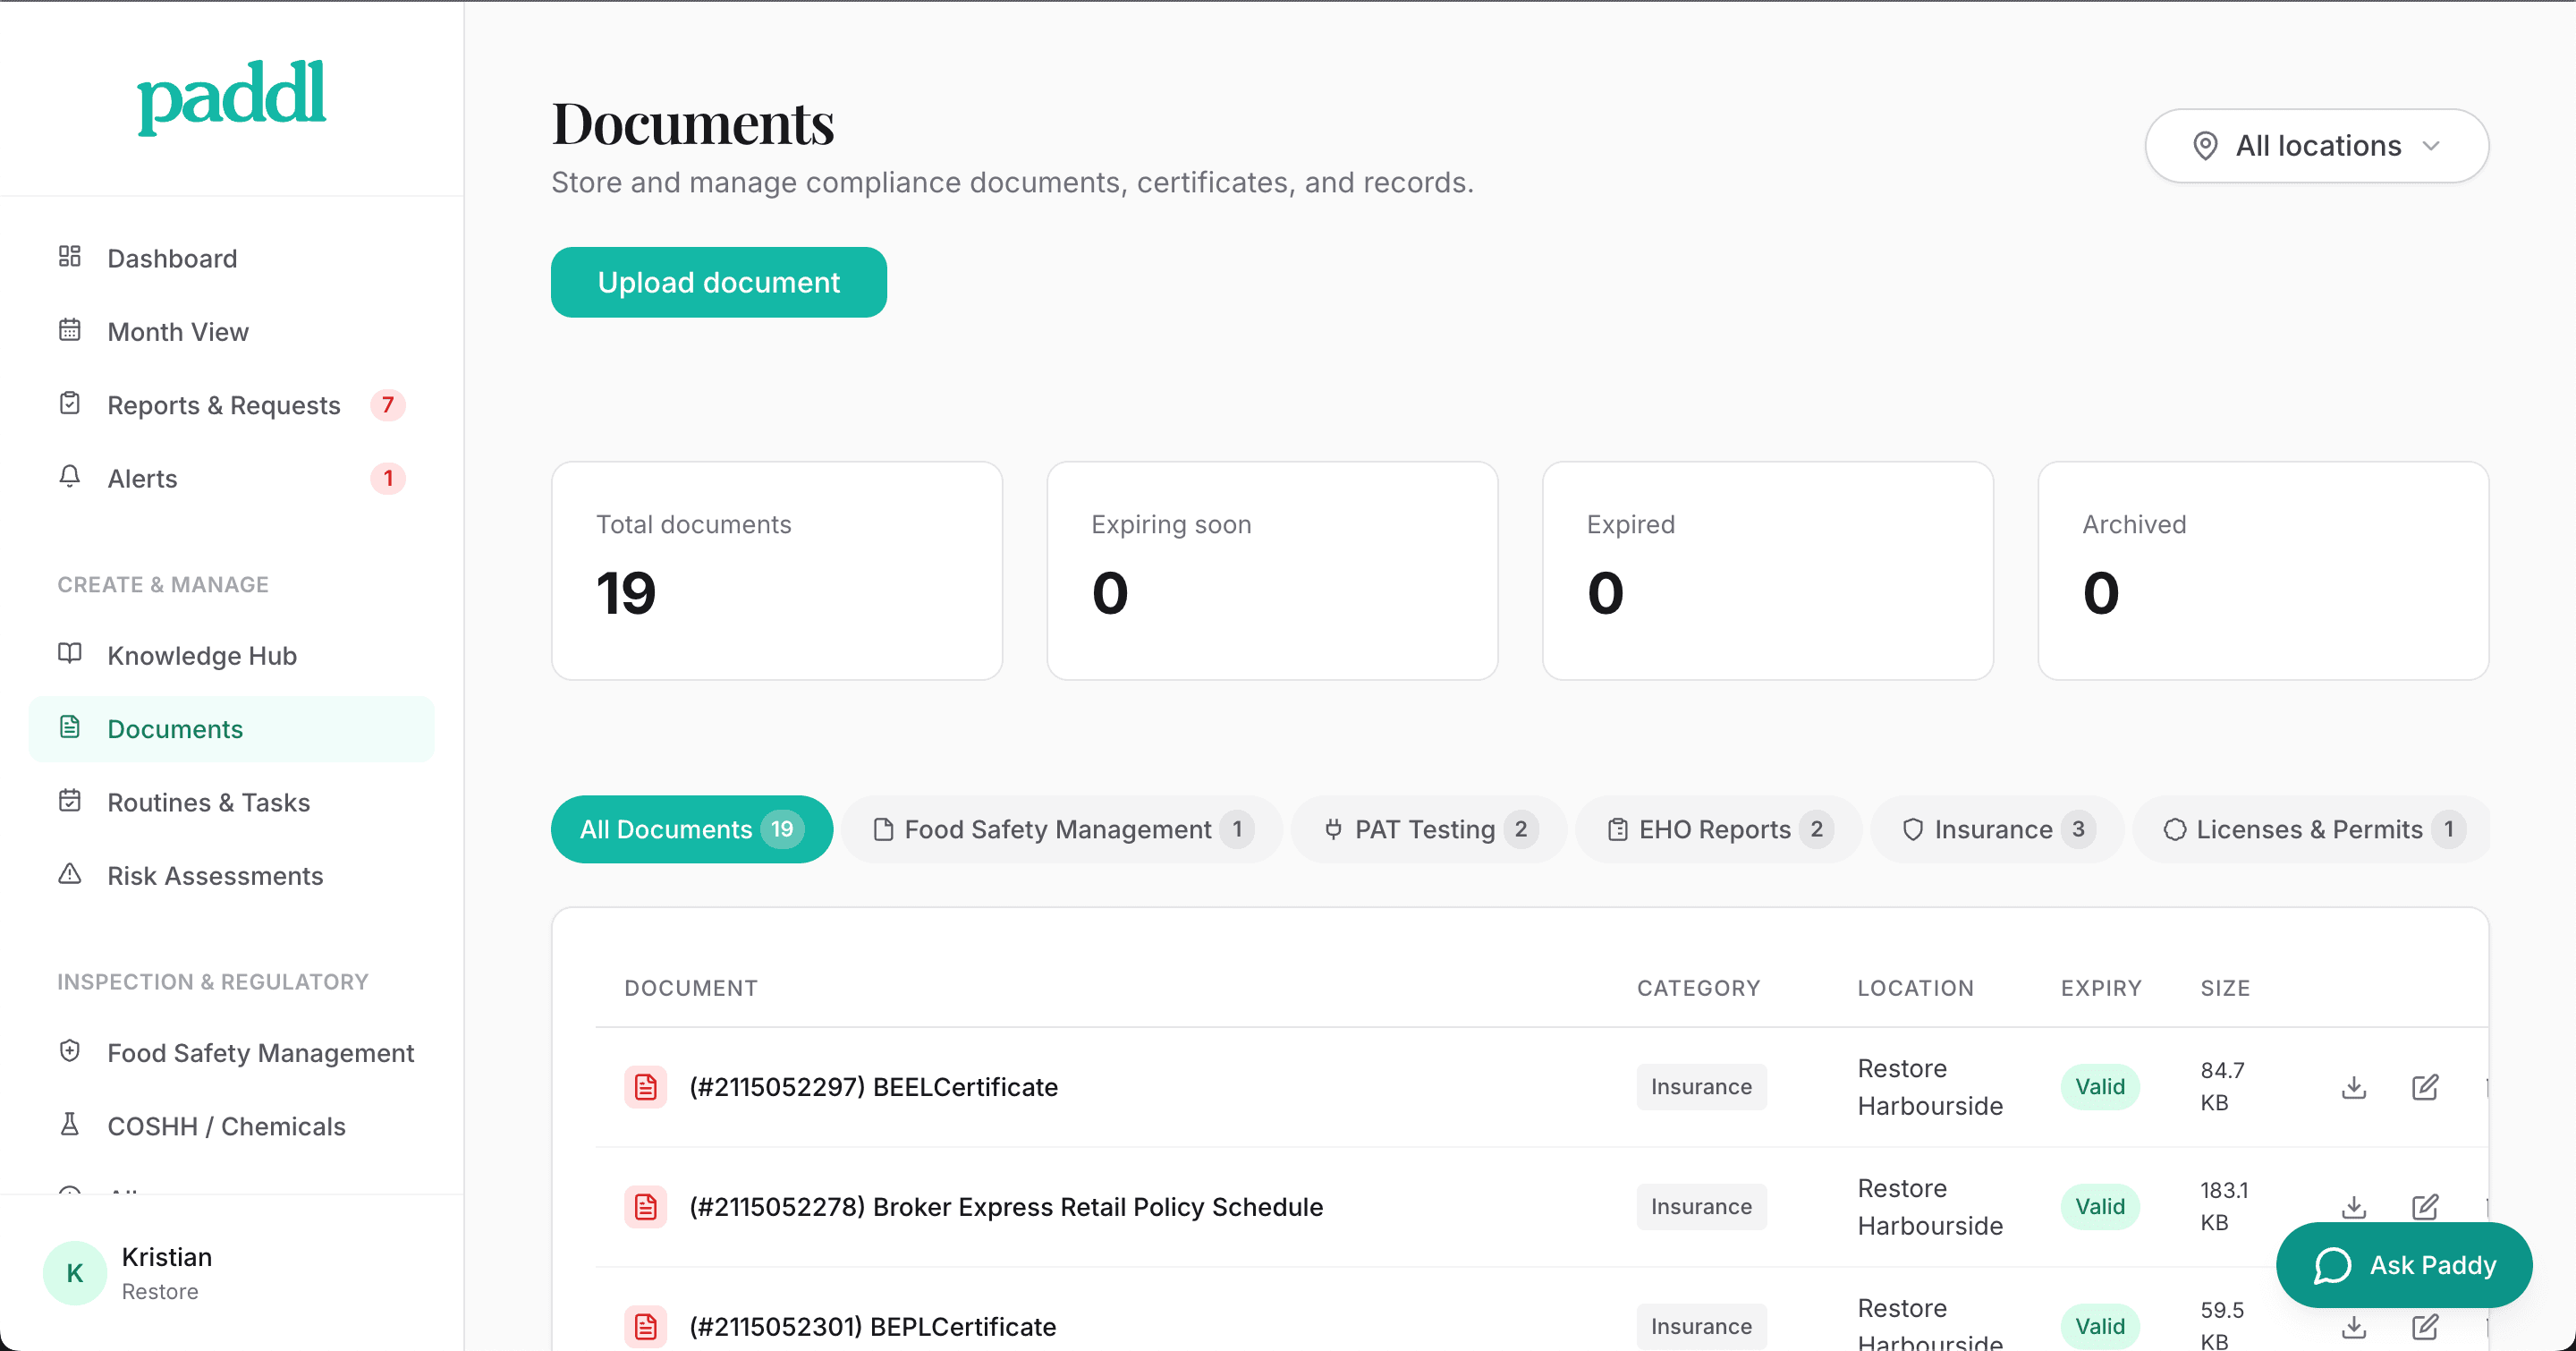Open Reports & Requests from the sidebar
Screen dimensions: 2576x1351
click(224, 405)
